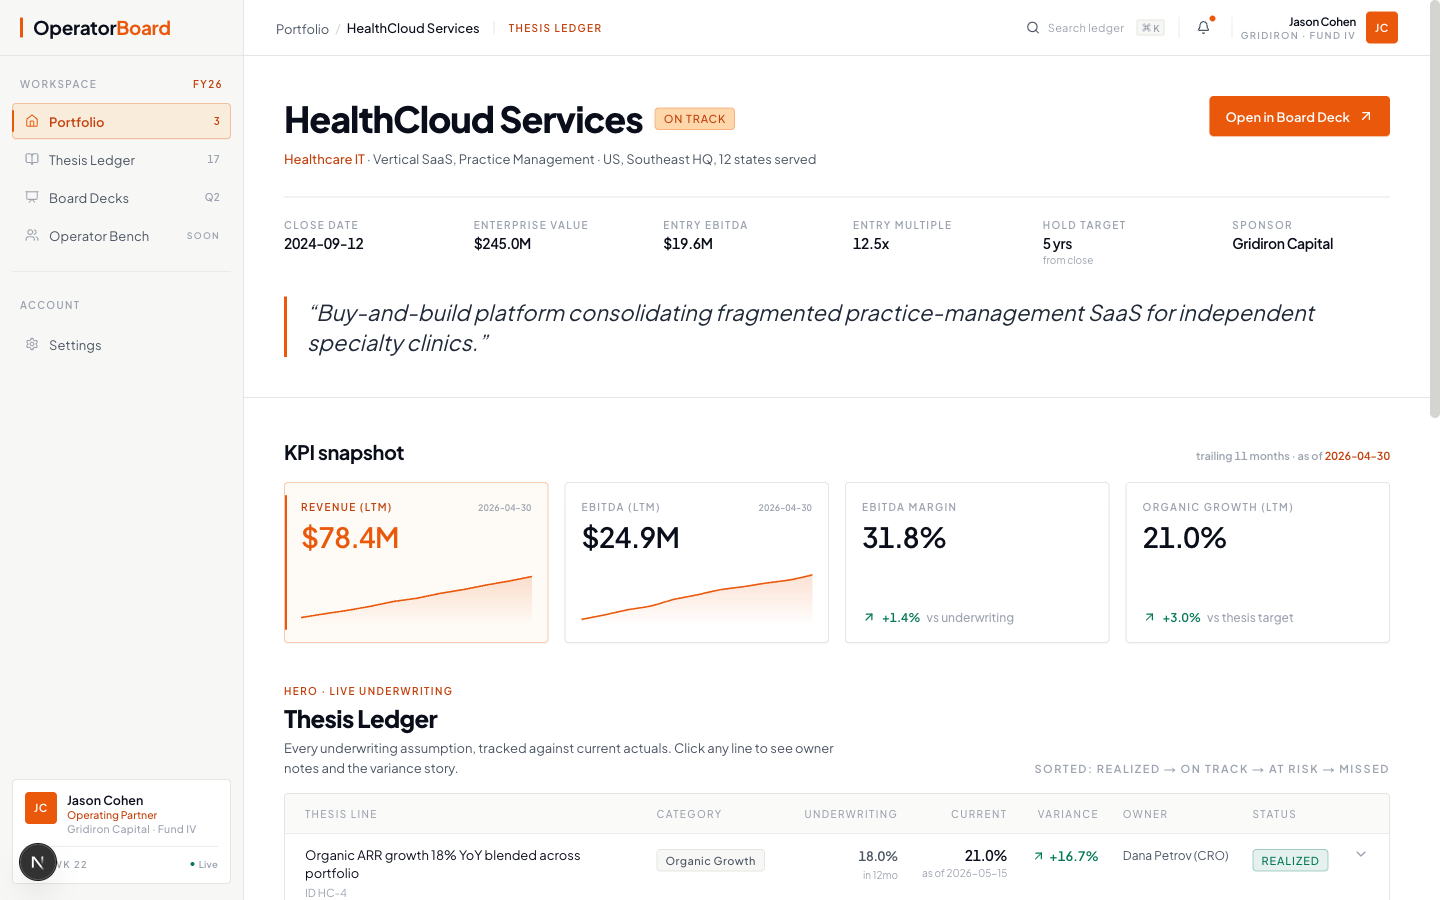Select the EBITDA (LTM) KPI card
The image size is (1440, 900).
coord(697,562)
